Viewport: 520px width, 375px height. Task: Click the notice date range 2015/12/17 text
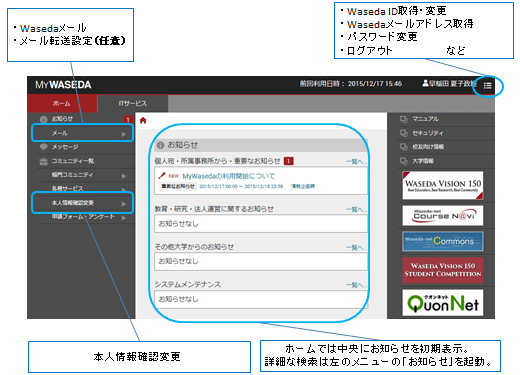(x=241, y=186)
